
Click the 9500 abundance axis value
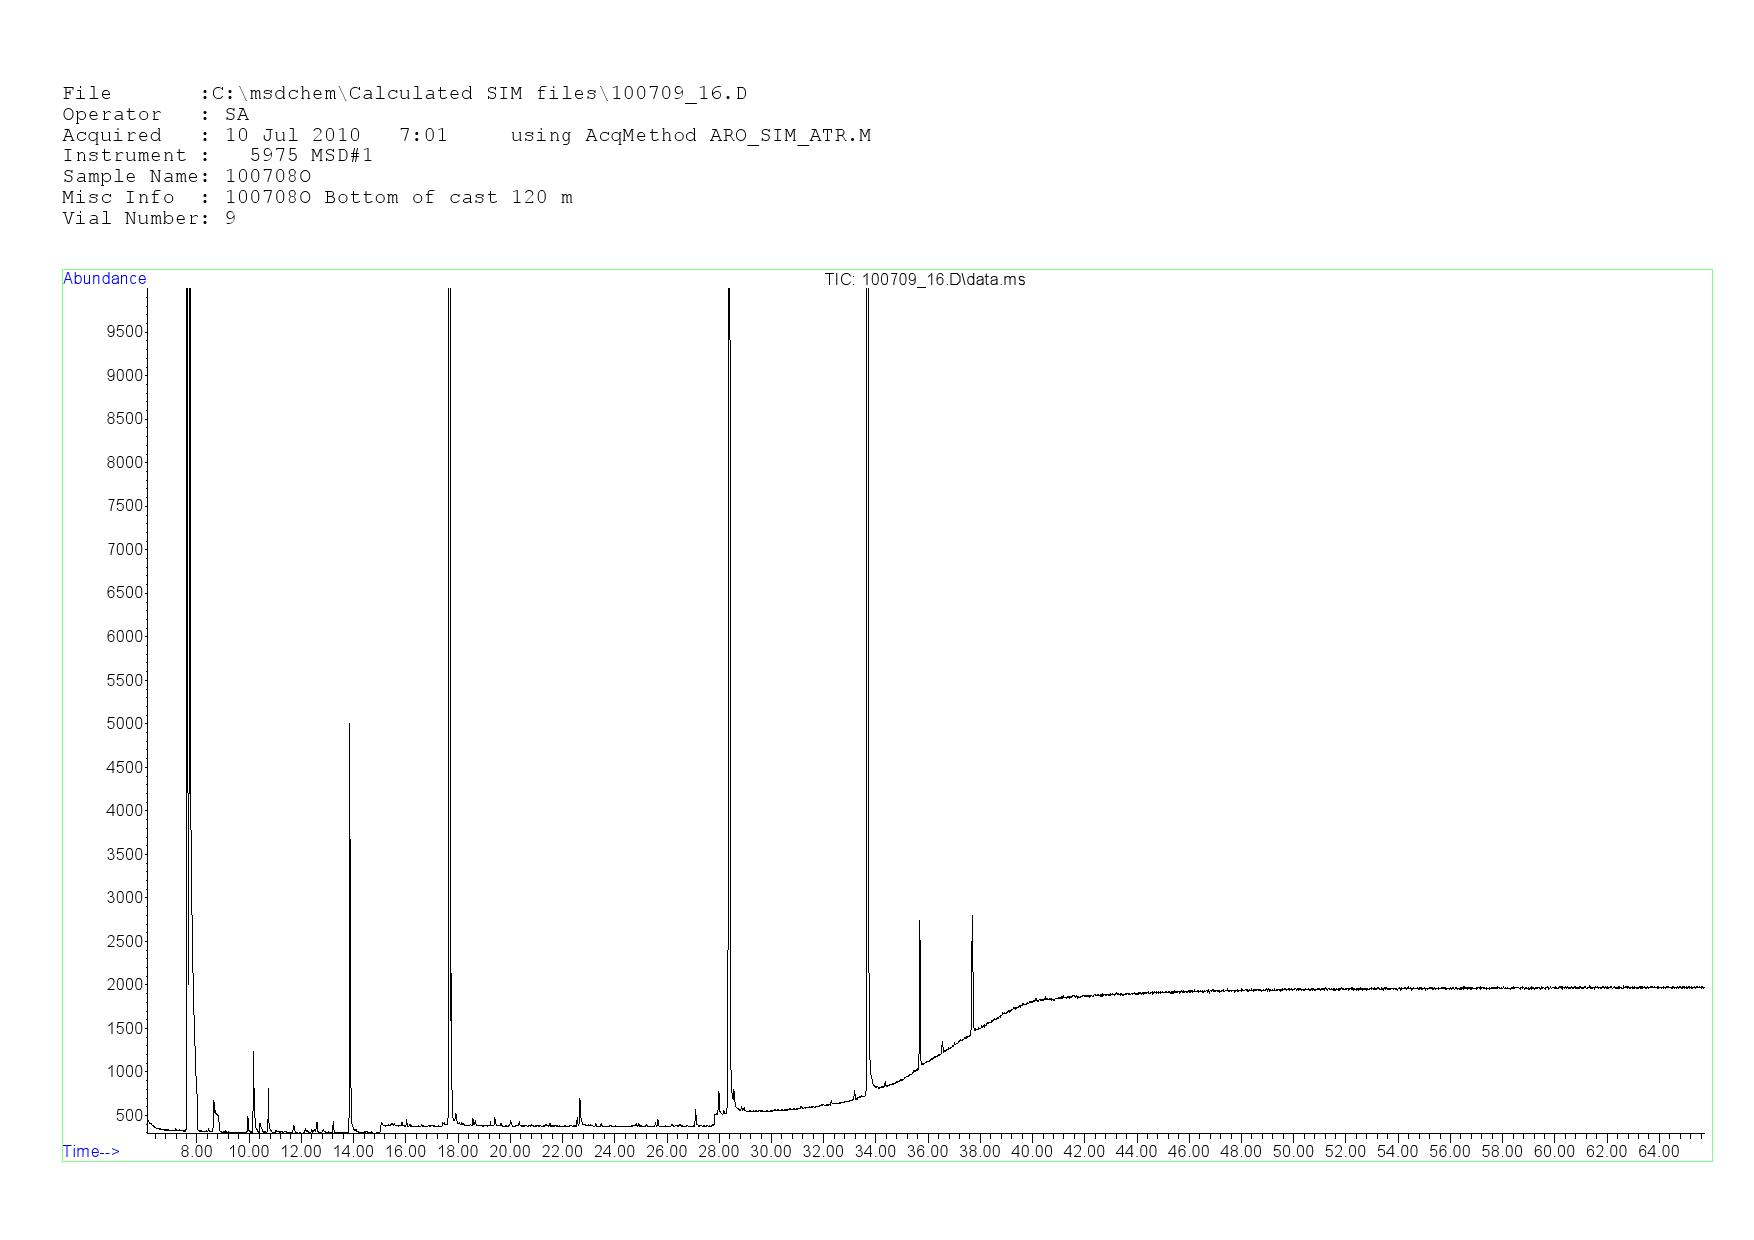click(124, 332)
